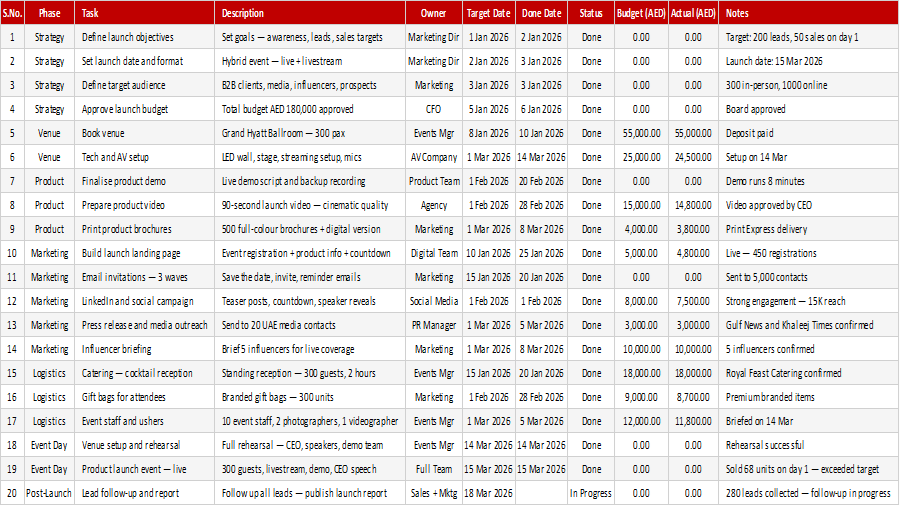Select '280 leads collected' note cell
The width and height of the screenshot is (900, 529).
point(808,493)
